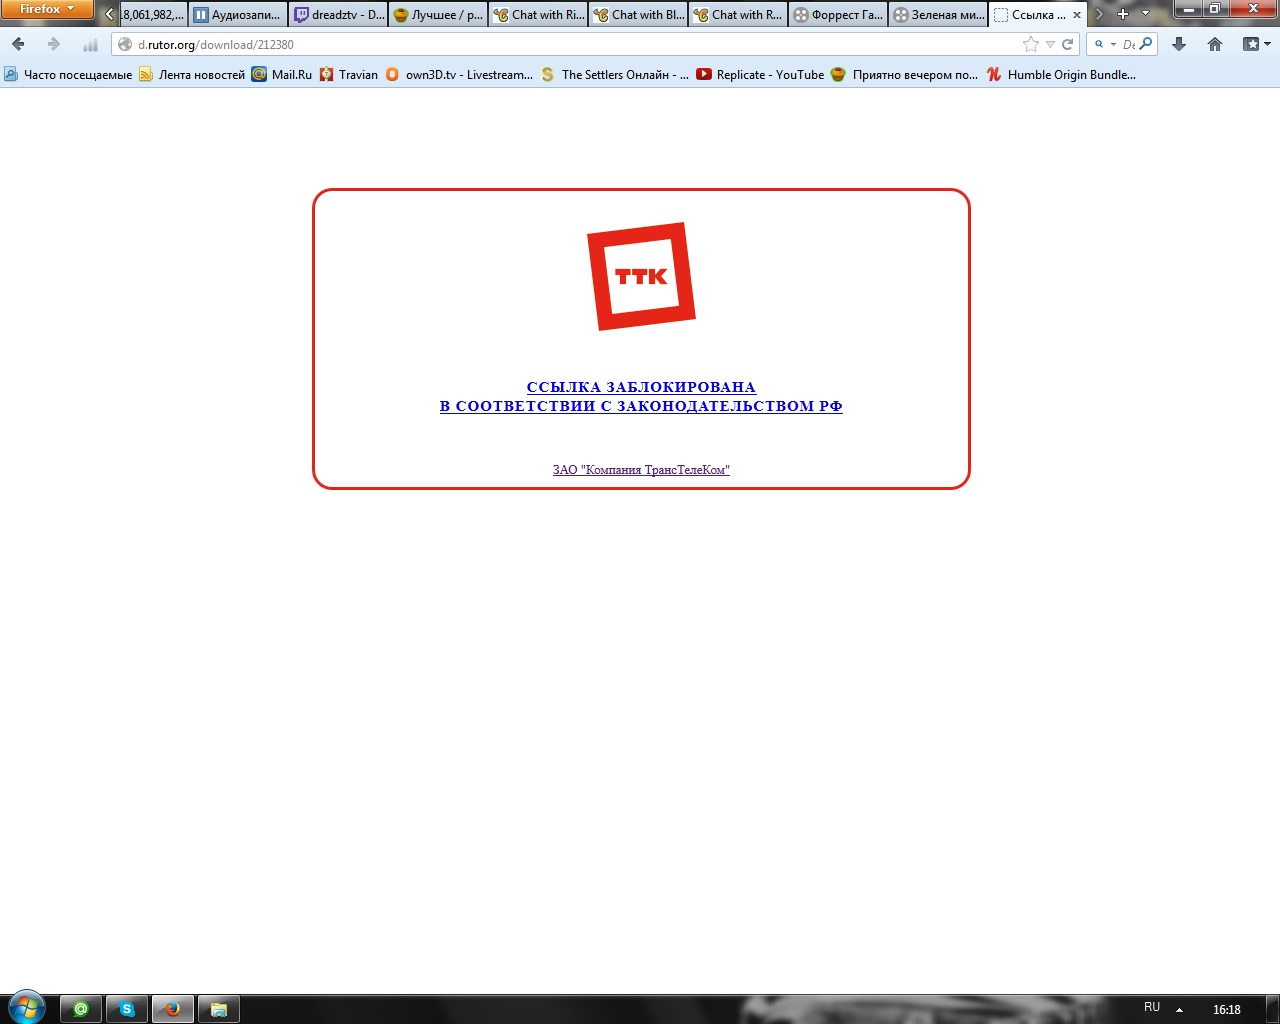Open URL history dropdown arrow
This screenshot has height=1024, width=1280.
click(x=1050, y=44)
